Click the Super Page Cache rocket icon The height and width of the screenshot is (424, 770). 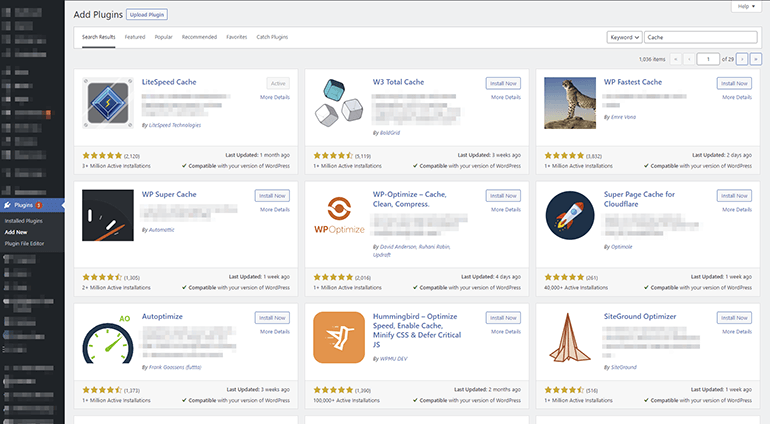(x=571, y=215)
